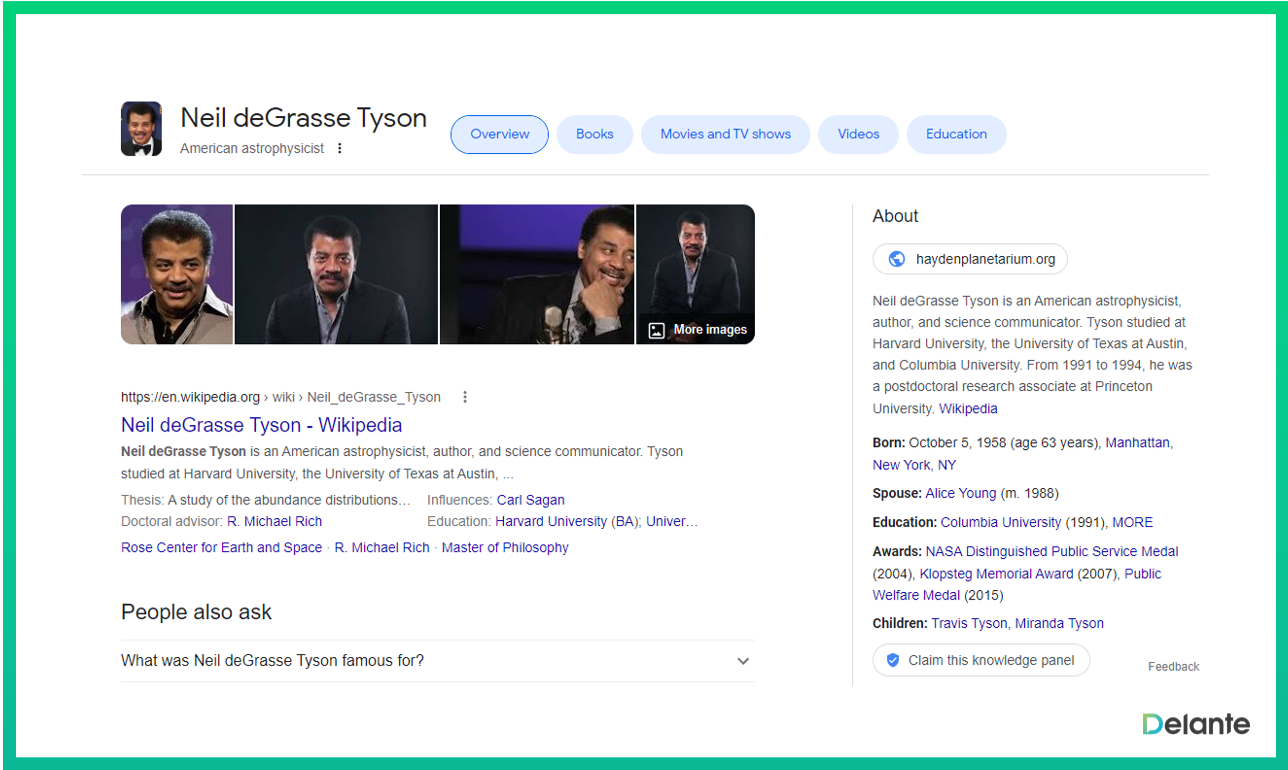
Task: Click the haydenplanetarium.org button
Action: tap(970, 259)
